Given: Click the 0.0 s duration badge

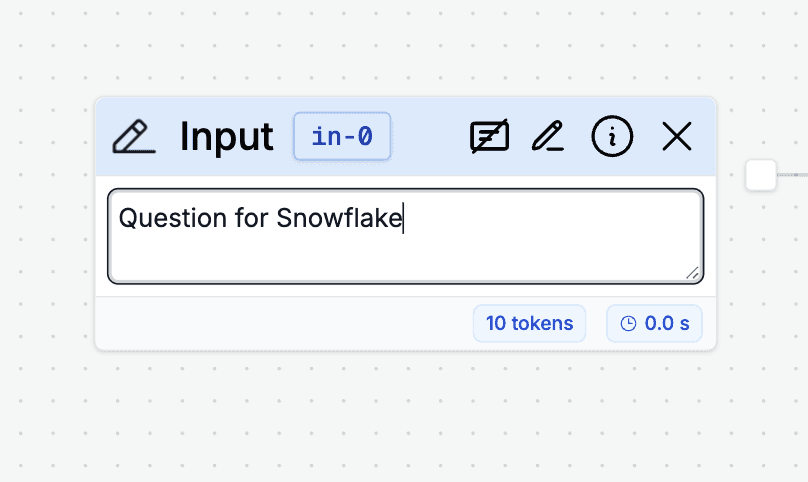Looking at the screenshot, I should click(654, 323).
